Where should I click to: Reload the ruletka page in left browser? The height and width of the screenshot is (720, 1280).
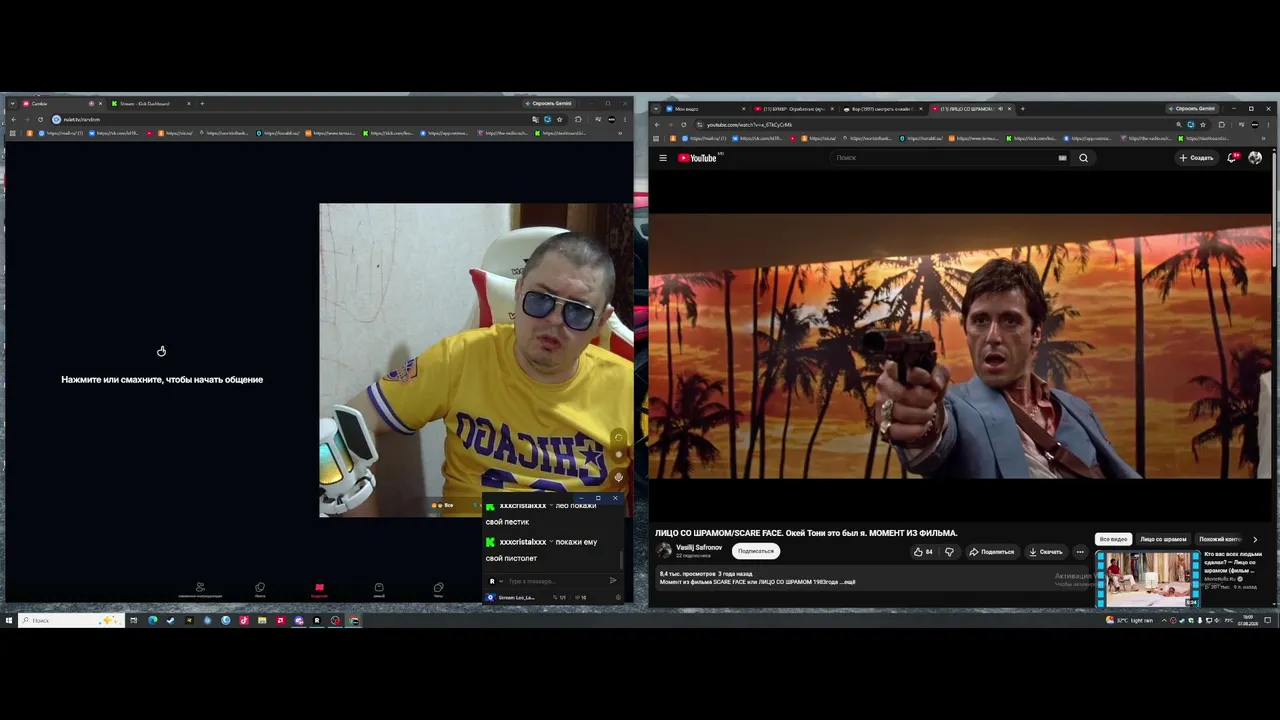[41, 120]
